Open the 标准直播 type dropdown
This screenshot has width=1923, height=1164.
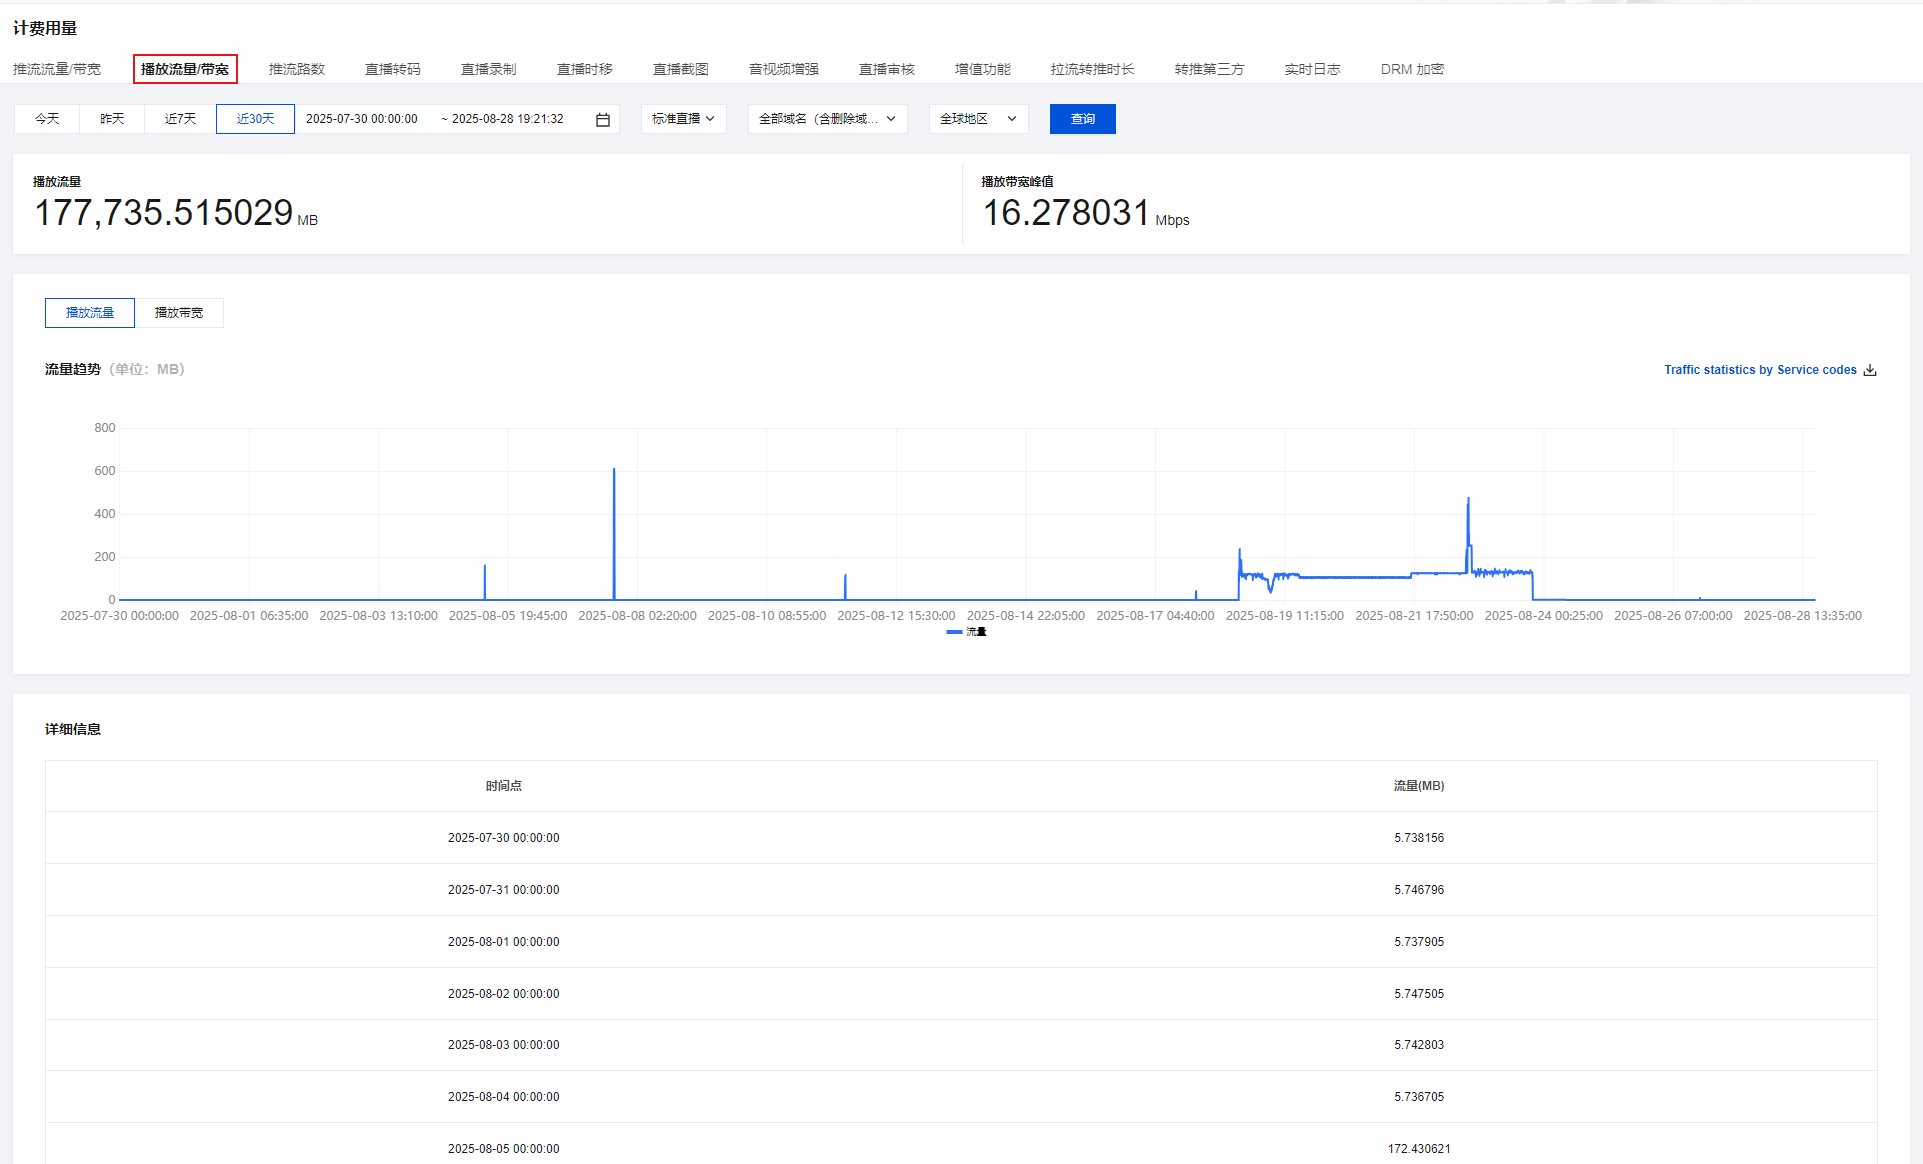[684, 119]
